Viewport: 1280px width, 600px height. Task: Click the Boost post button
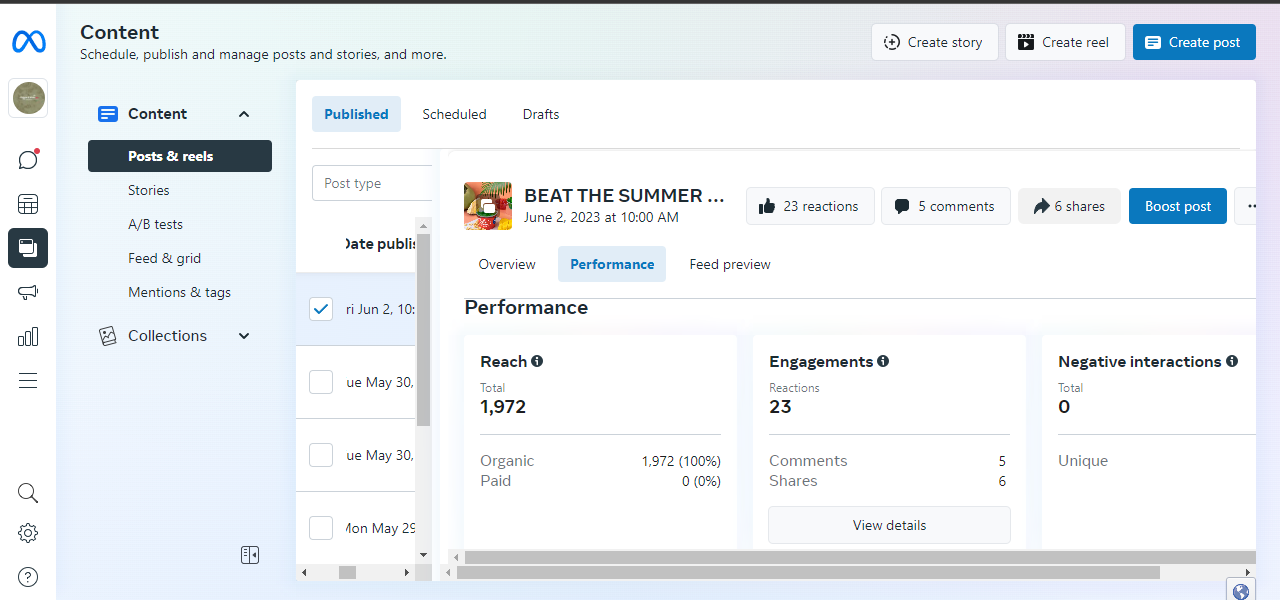tap(1177, 206)
